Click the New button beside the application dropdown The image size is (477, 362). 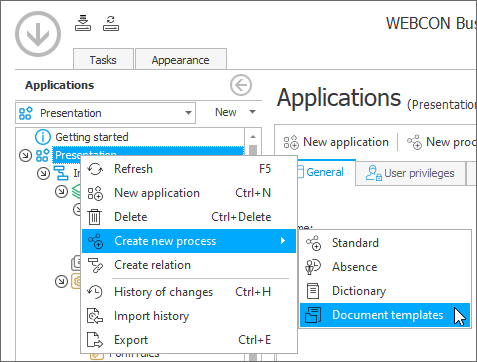pos(226,112)
